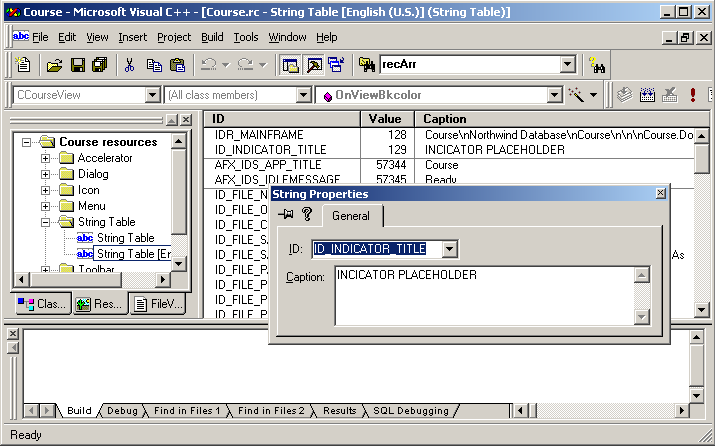Close the workspace pane with X button
The width and height of the screenshot is (715, 446).
click(186, 120)
